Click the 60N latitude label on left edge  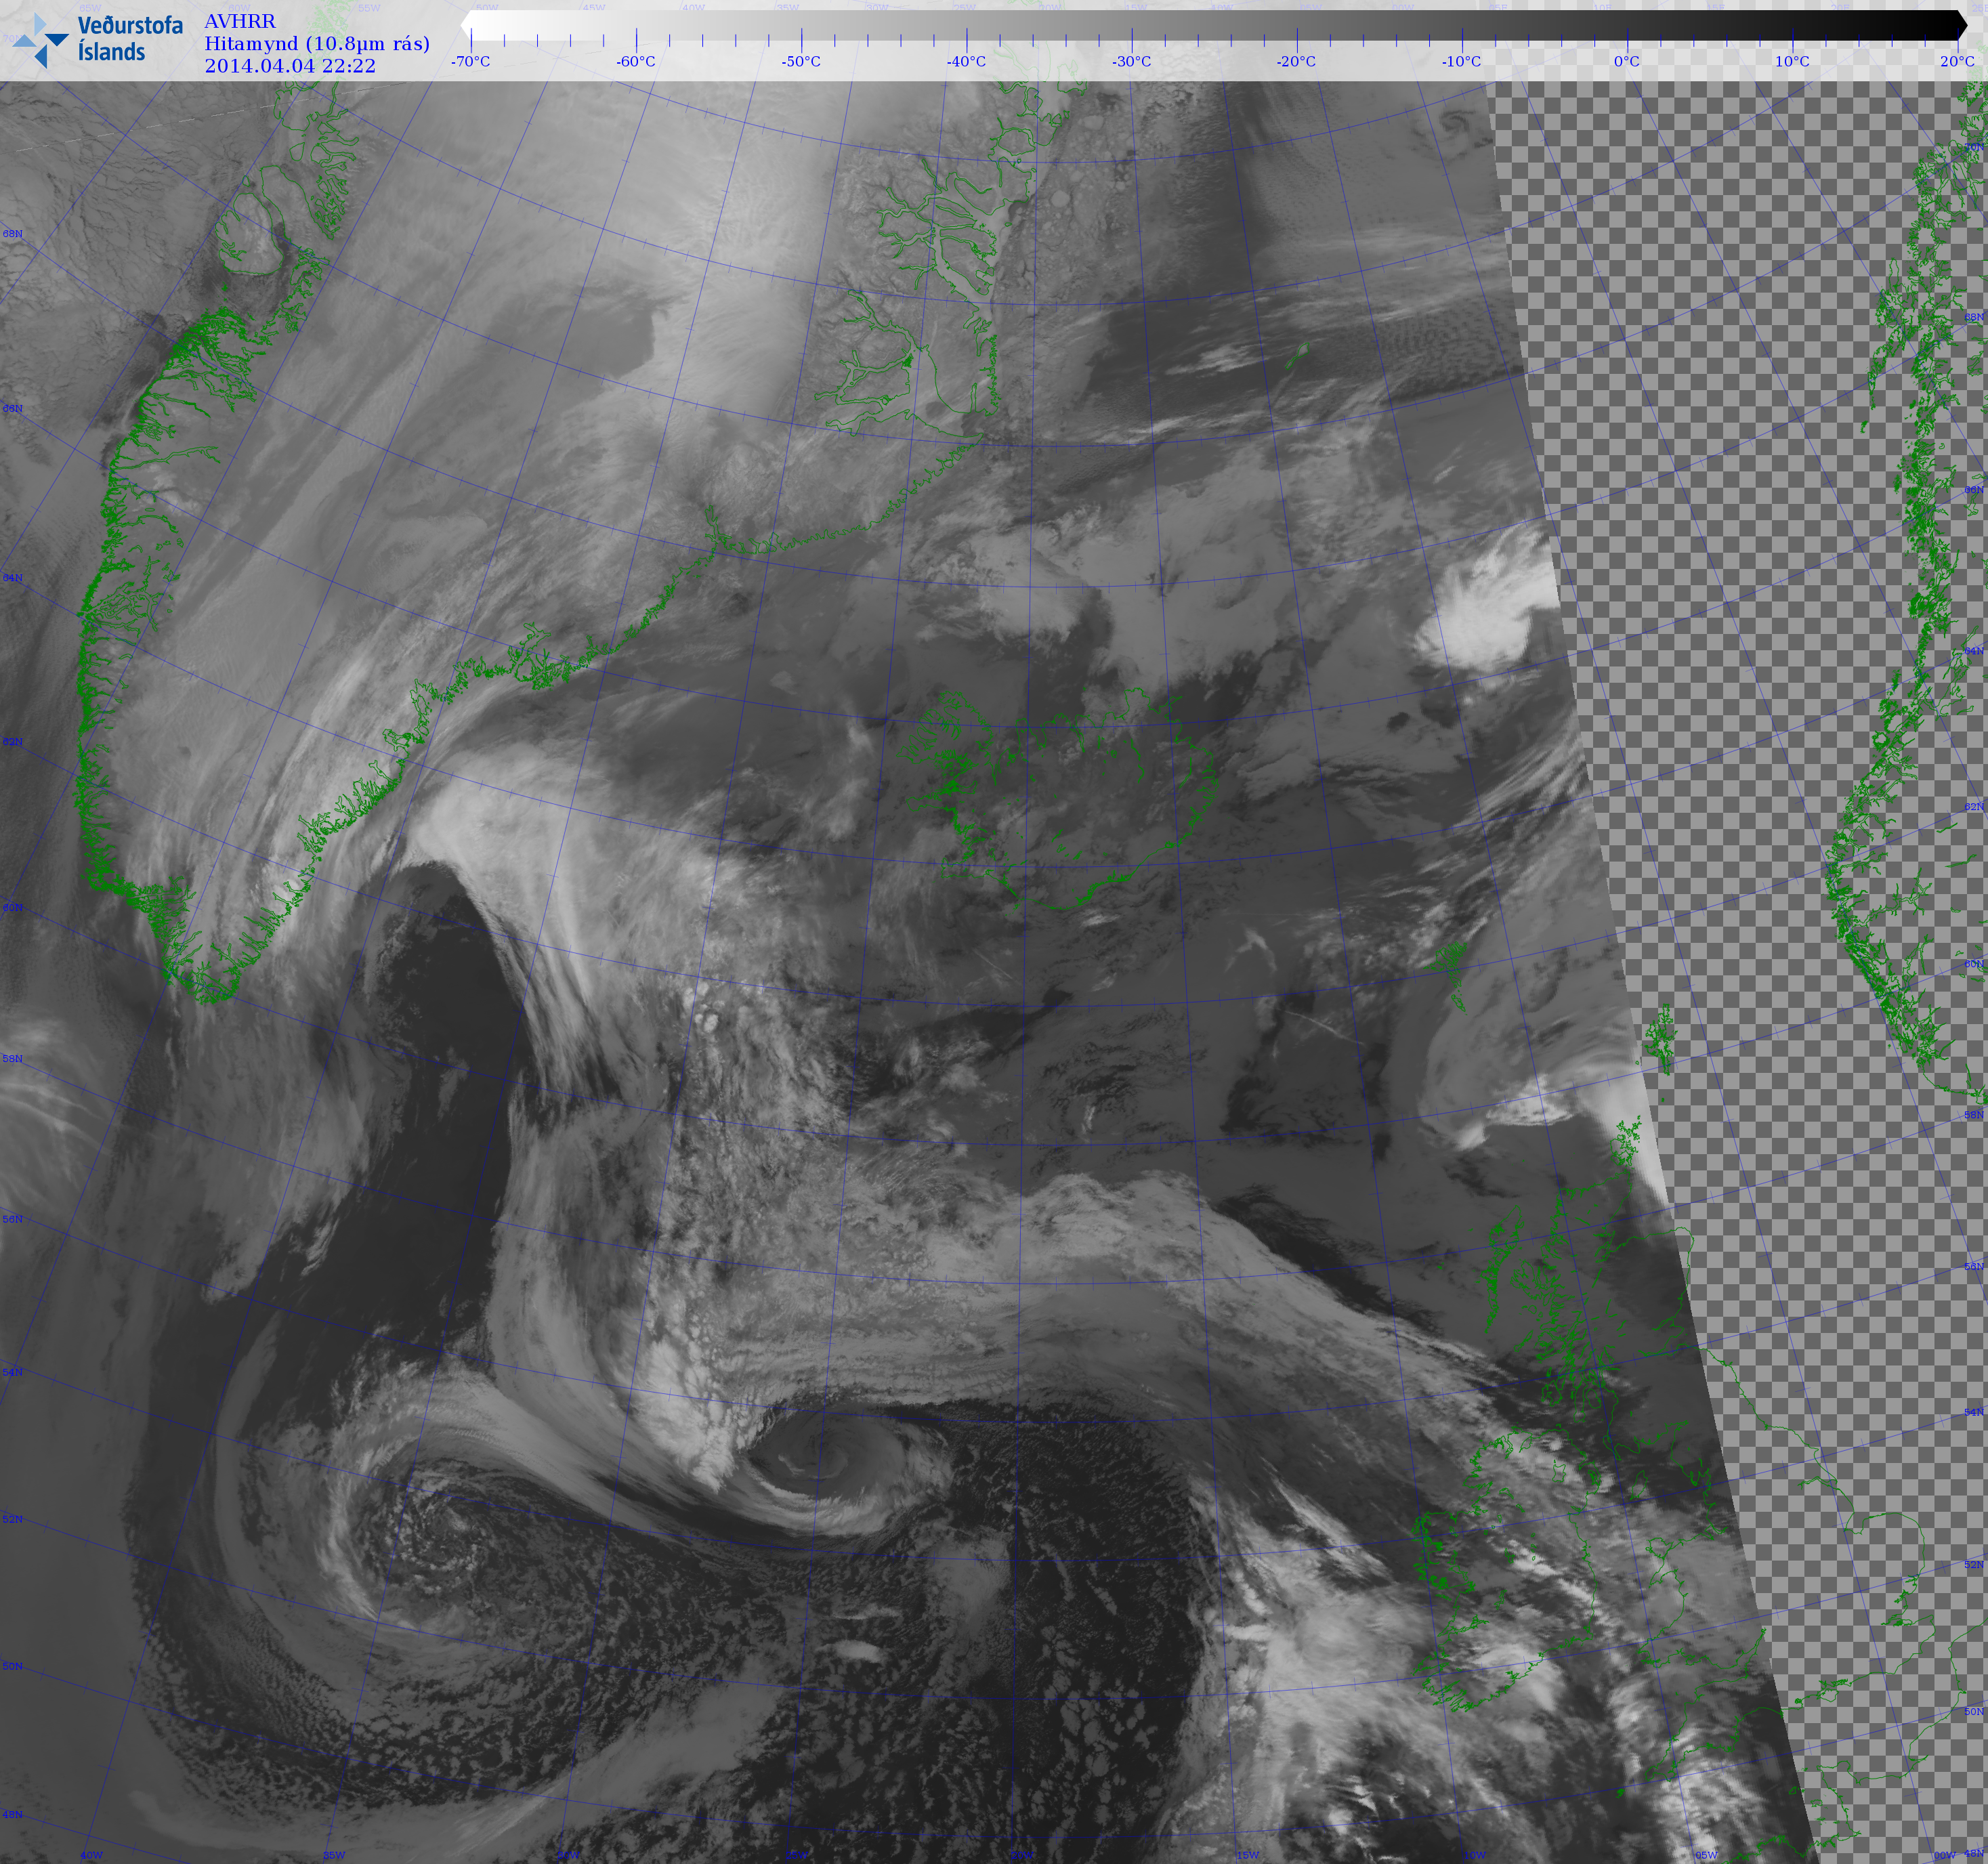[12, 907]
